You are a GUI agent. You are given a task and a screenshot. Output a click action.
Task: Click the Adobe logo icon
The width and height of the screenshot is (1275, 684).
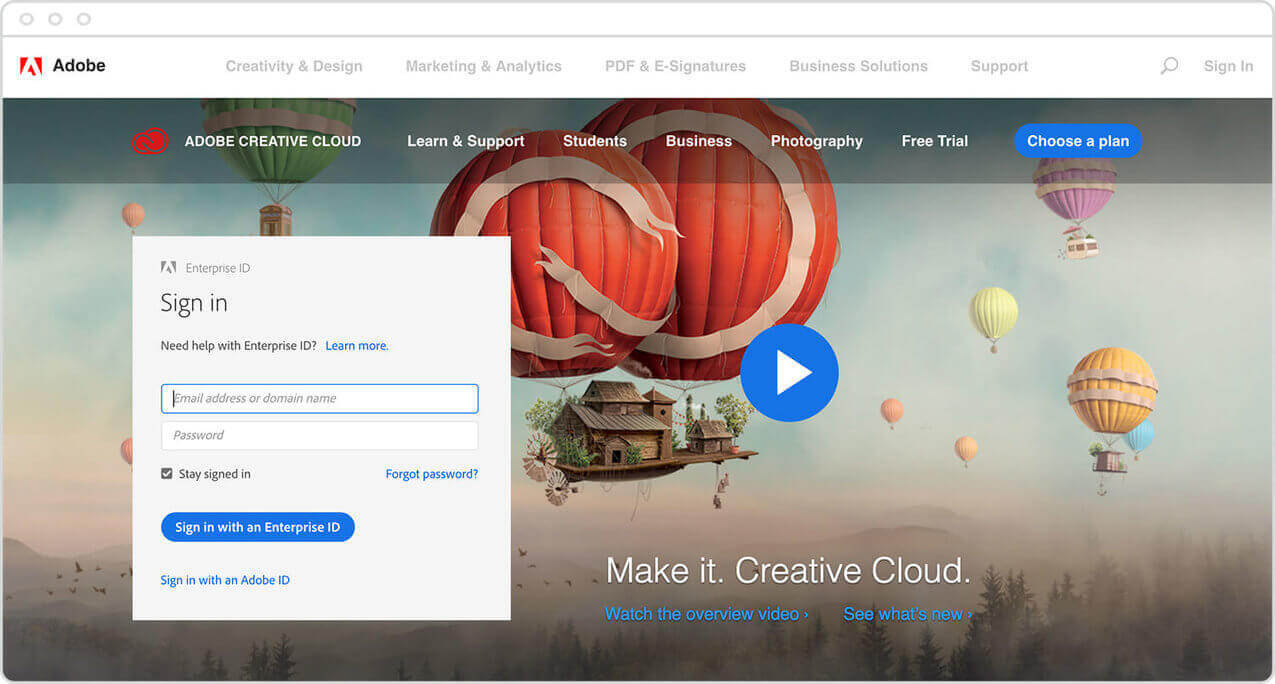point(31,66)
